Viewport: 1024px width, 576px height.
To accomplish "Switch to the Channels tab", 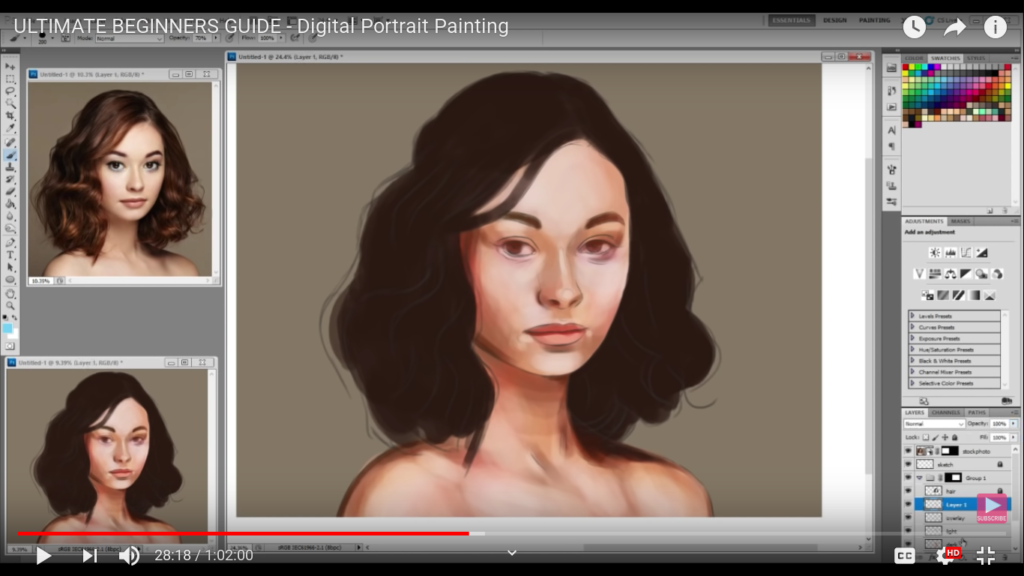I will point(946,413).
